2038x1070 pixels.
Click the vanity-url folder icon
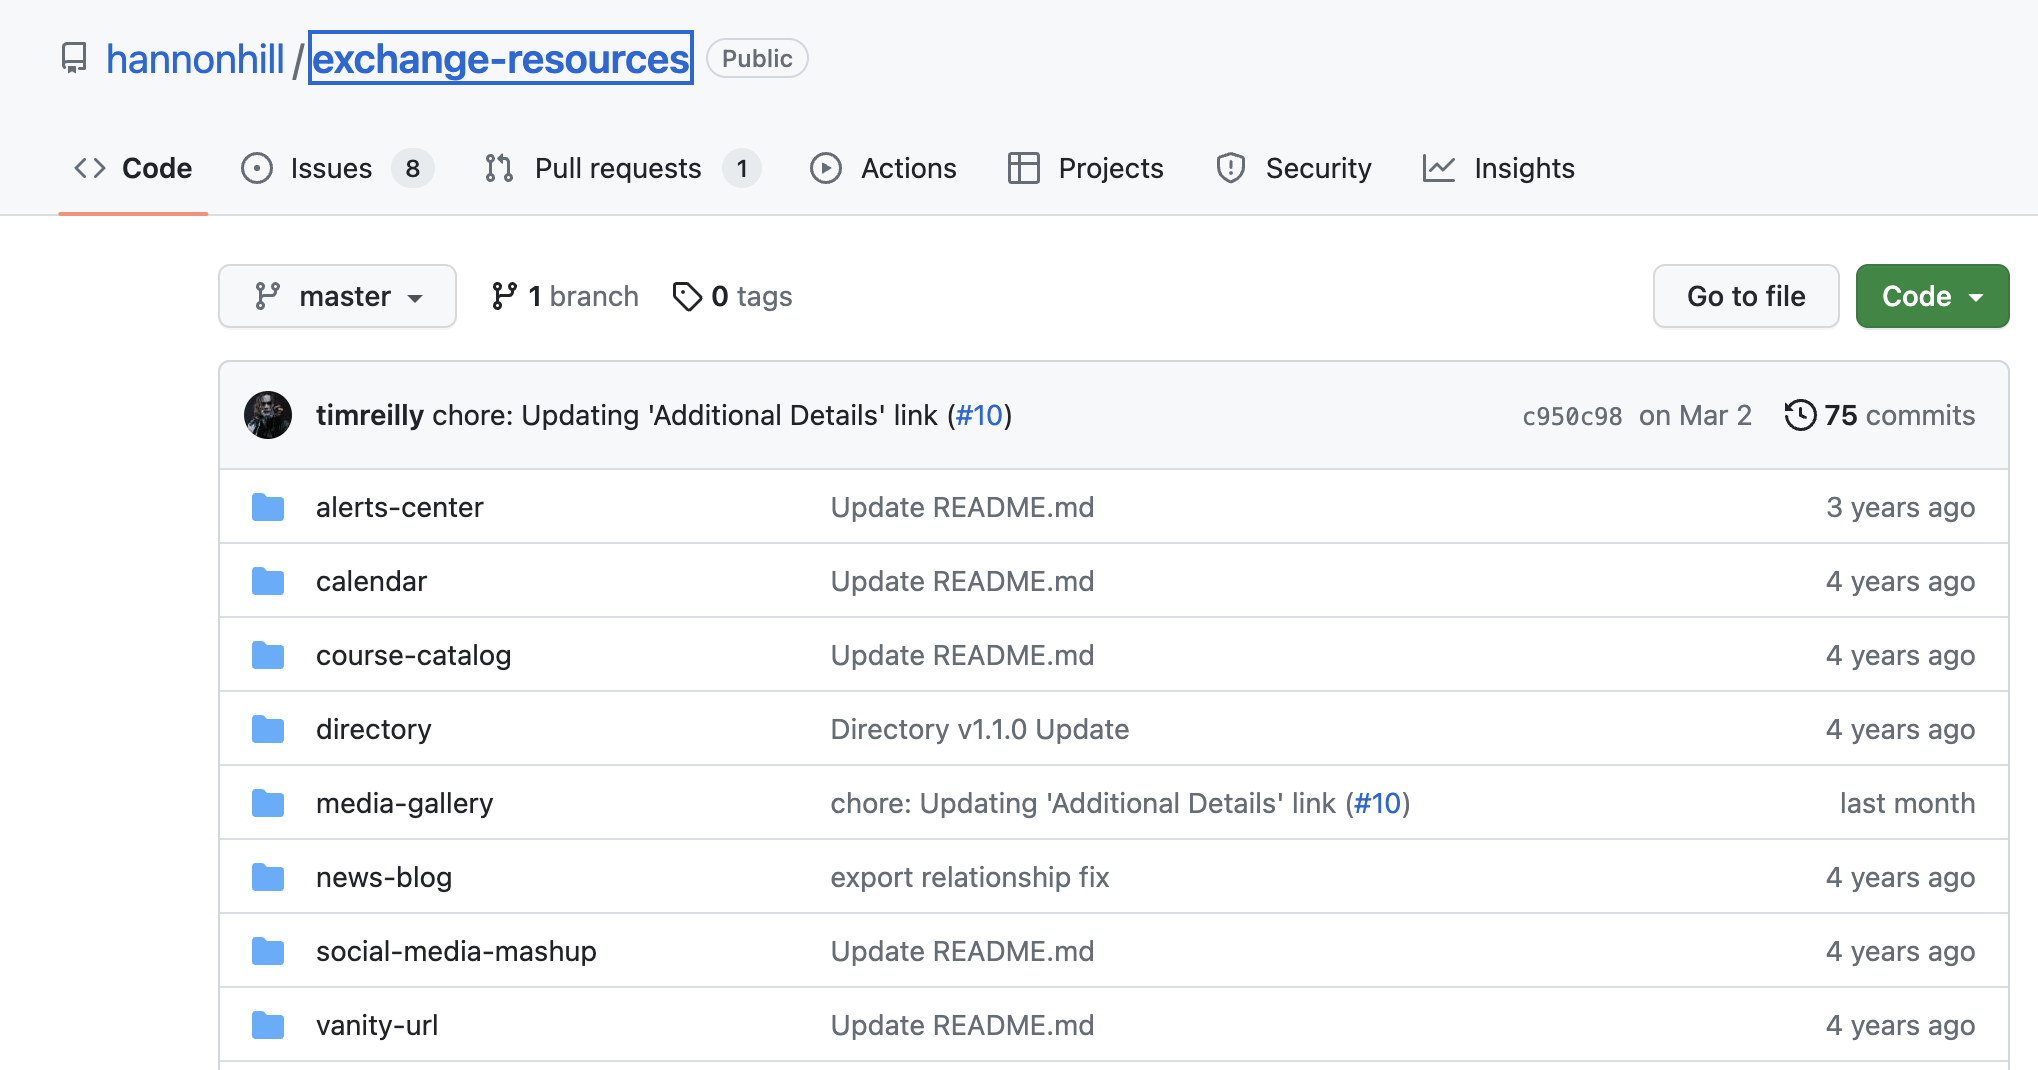268,1025
